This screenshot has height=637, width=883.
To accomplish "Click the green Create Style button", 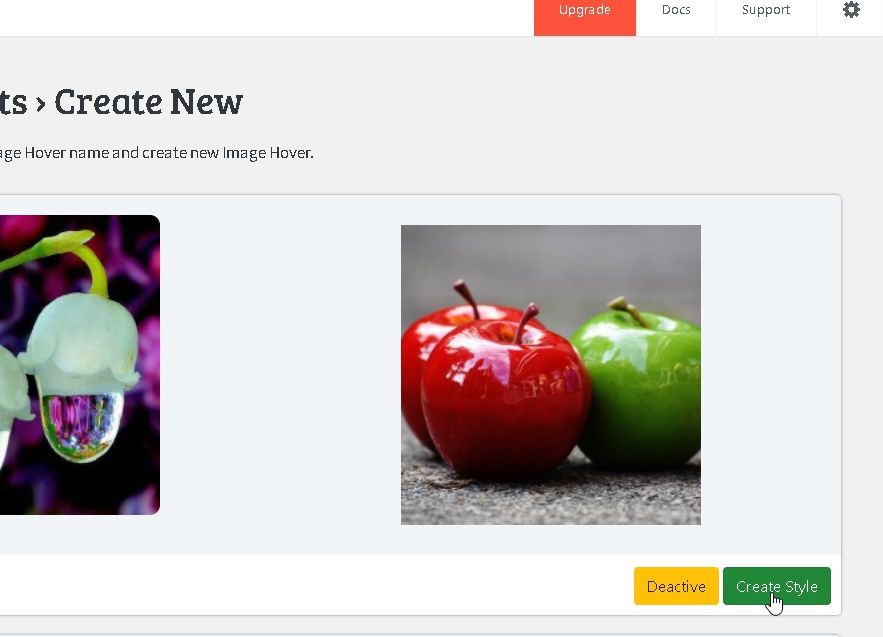I will [x=777, y=586].
